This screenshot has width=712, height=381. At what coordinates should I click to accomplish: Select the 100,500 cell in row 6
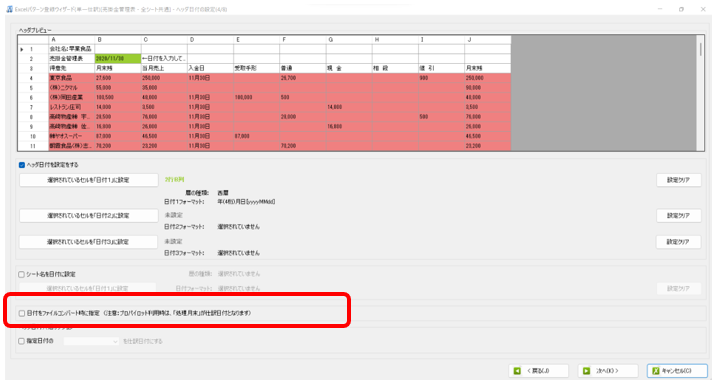(118, 98)
